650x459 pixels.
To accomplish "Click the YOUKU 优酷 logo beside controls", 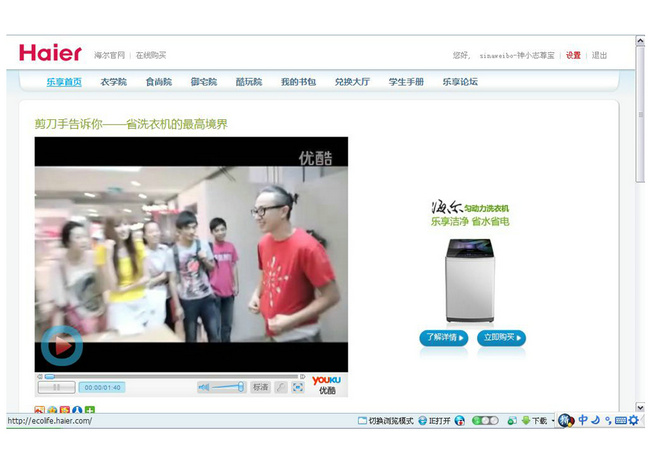I will (327, 385).
